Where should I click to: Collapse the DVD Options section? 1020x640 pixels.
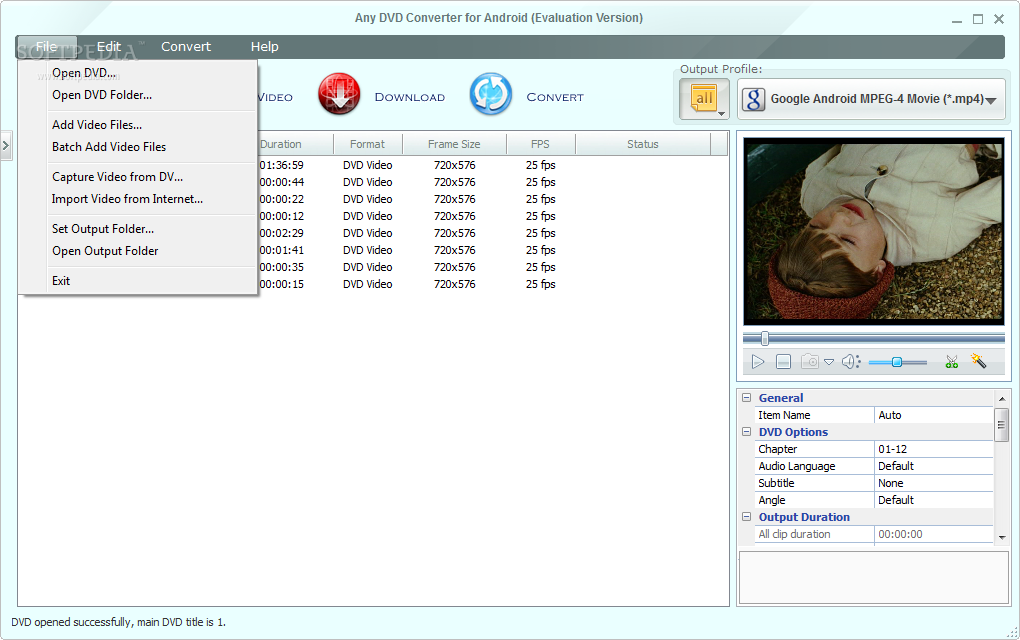[x=747, y=431]
